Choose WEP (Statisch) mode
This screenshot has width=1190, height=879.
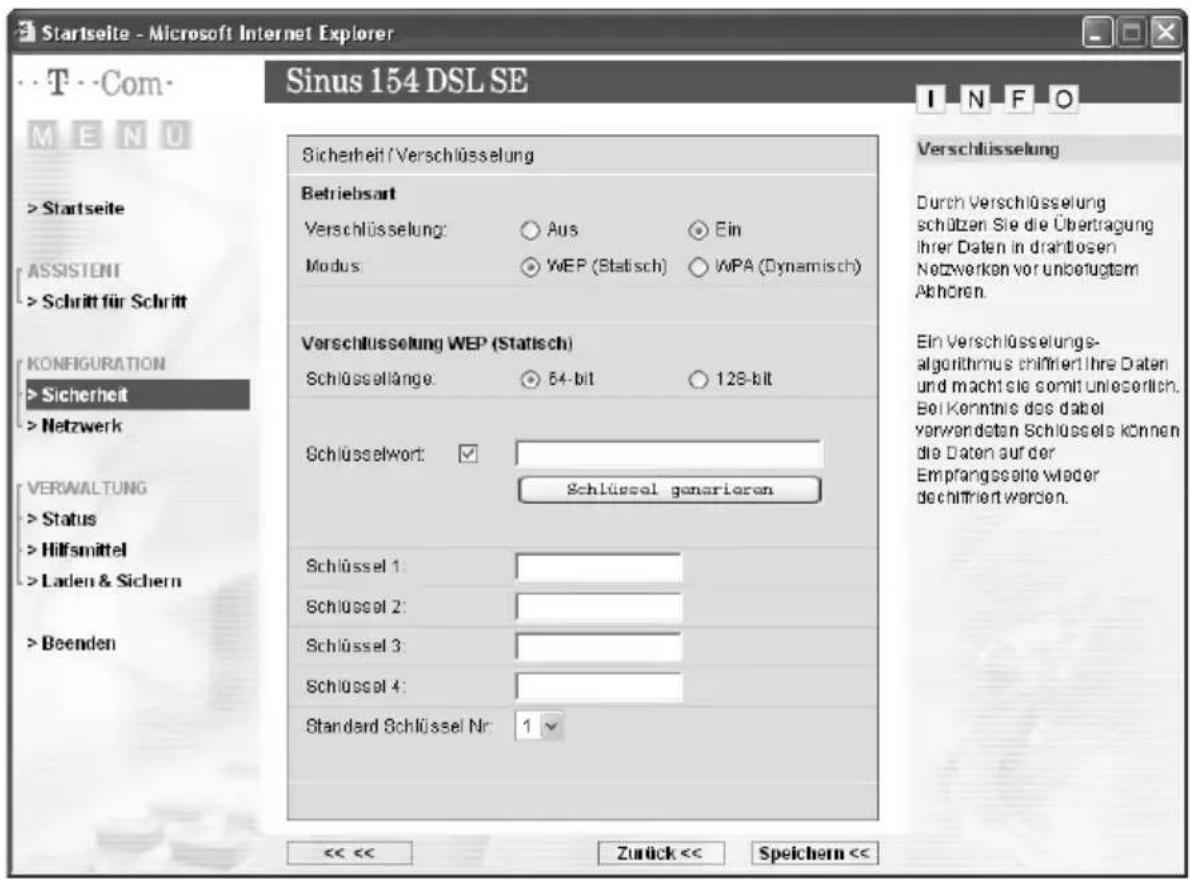pos(530,268)
